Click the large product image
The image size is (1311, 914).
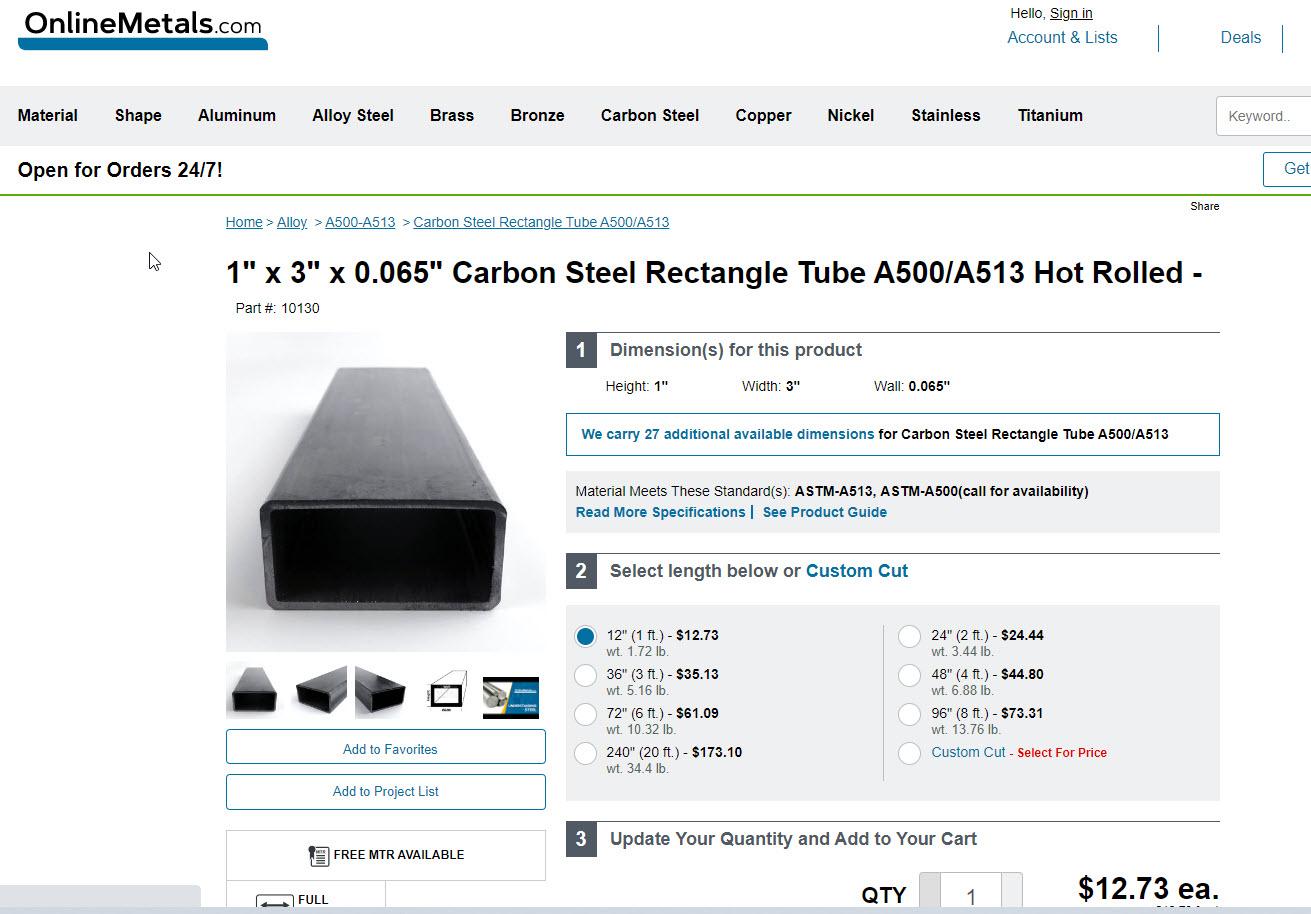coord(385,491)
